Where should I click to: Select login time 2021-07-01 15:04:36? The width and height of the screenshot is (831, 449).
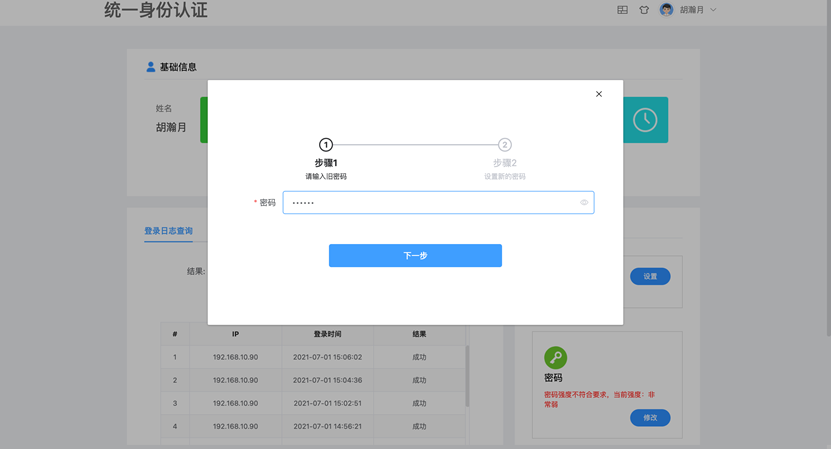click(328, 380)
